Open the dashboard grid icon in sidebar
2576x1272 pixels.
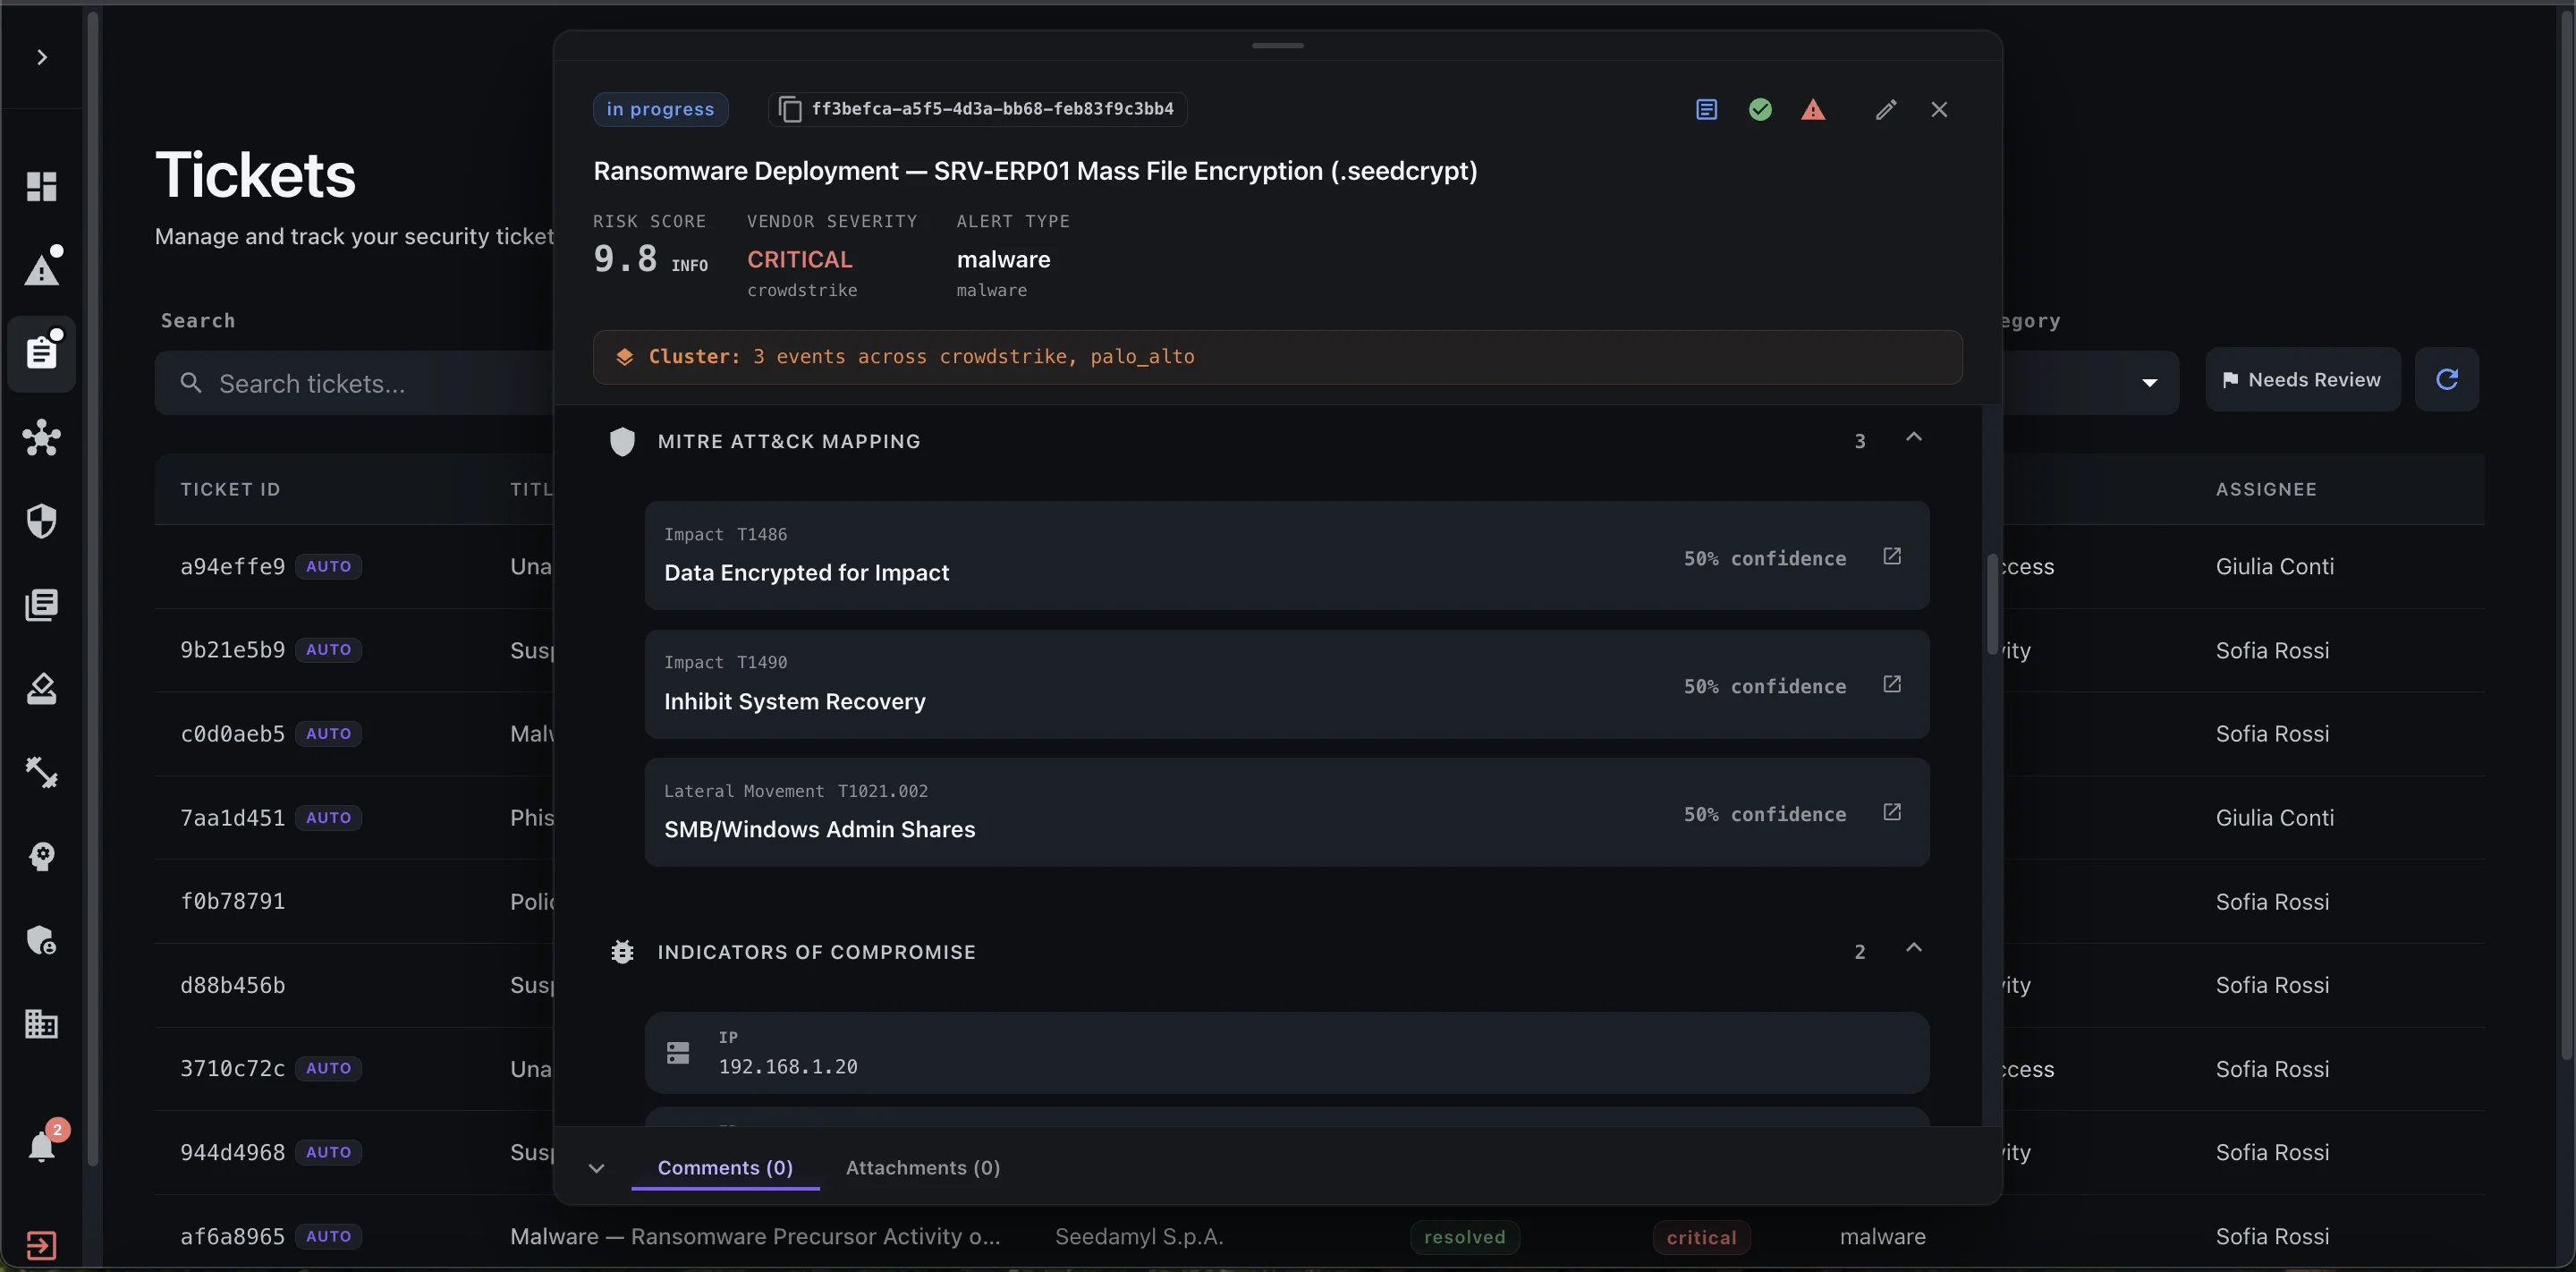pyautogui.click(x=41, y=186)
